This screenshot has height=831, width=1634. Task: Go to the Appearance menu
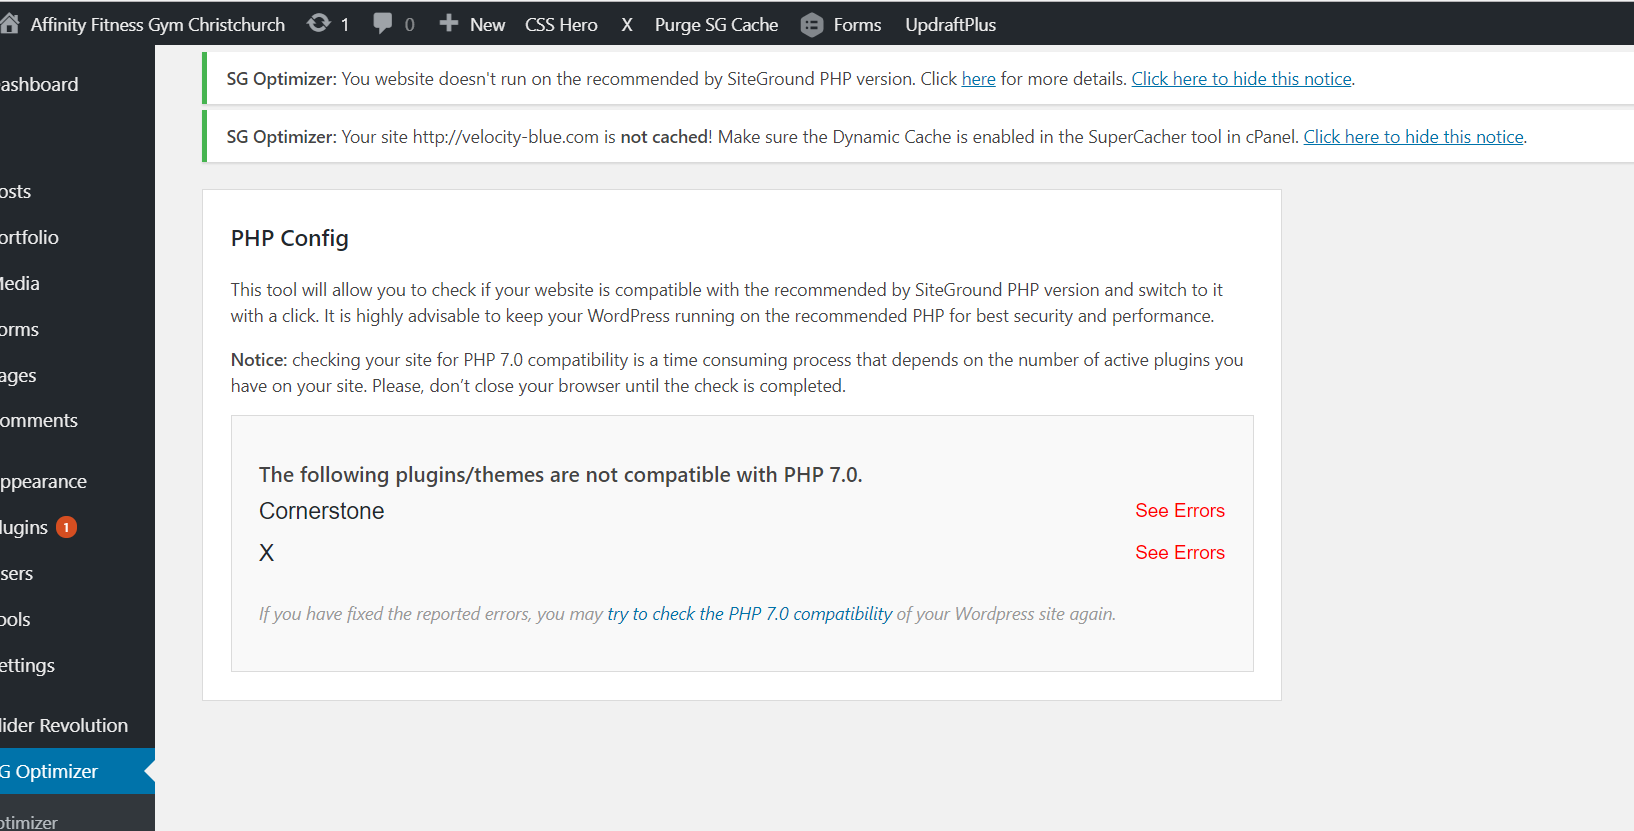[x=44, y=482]
